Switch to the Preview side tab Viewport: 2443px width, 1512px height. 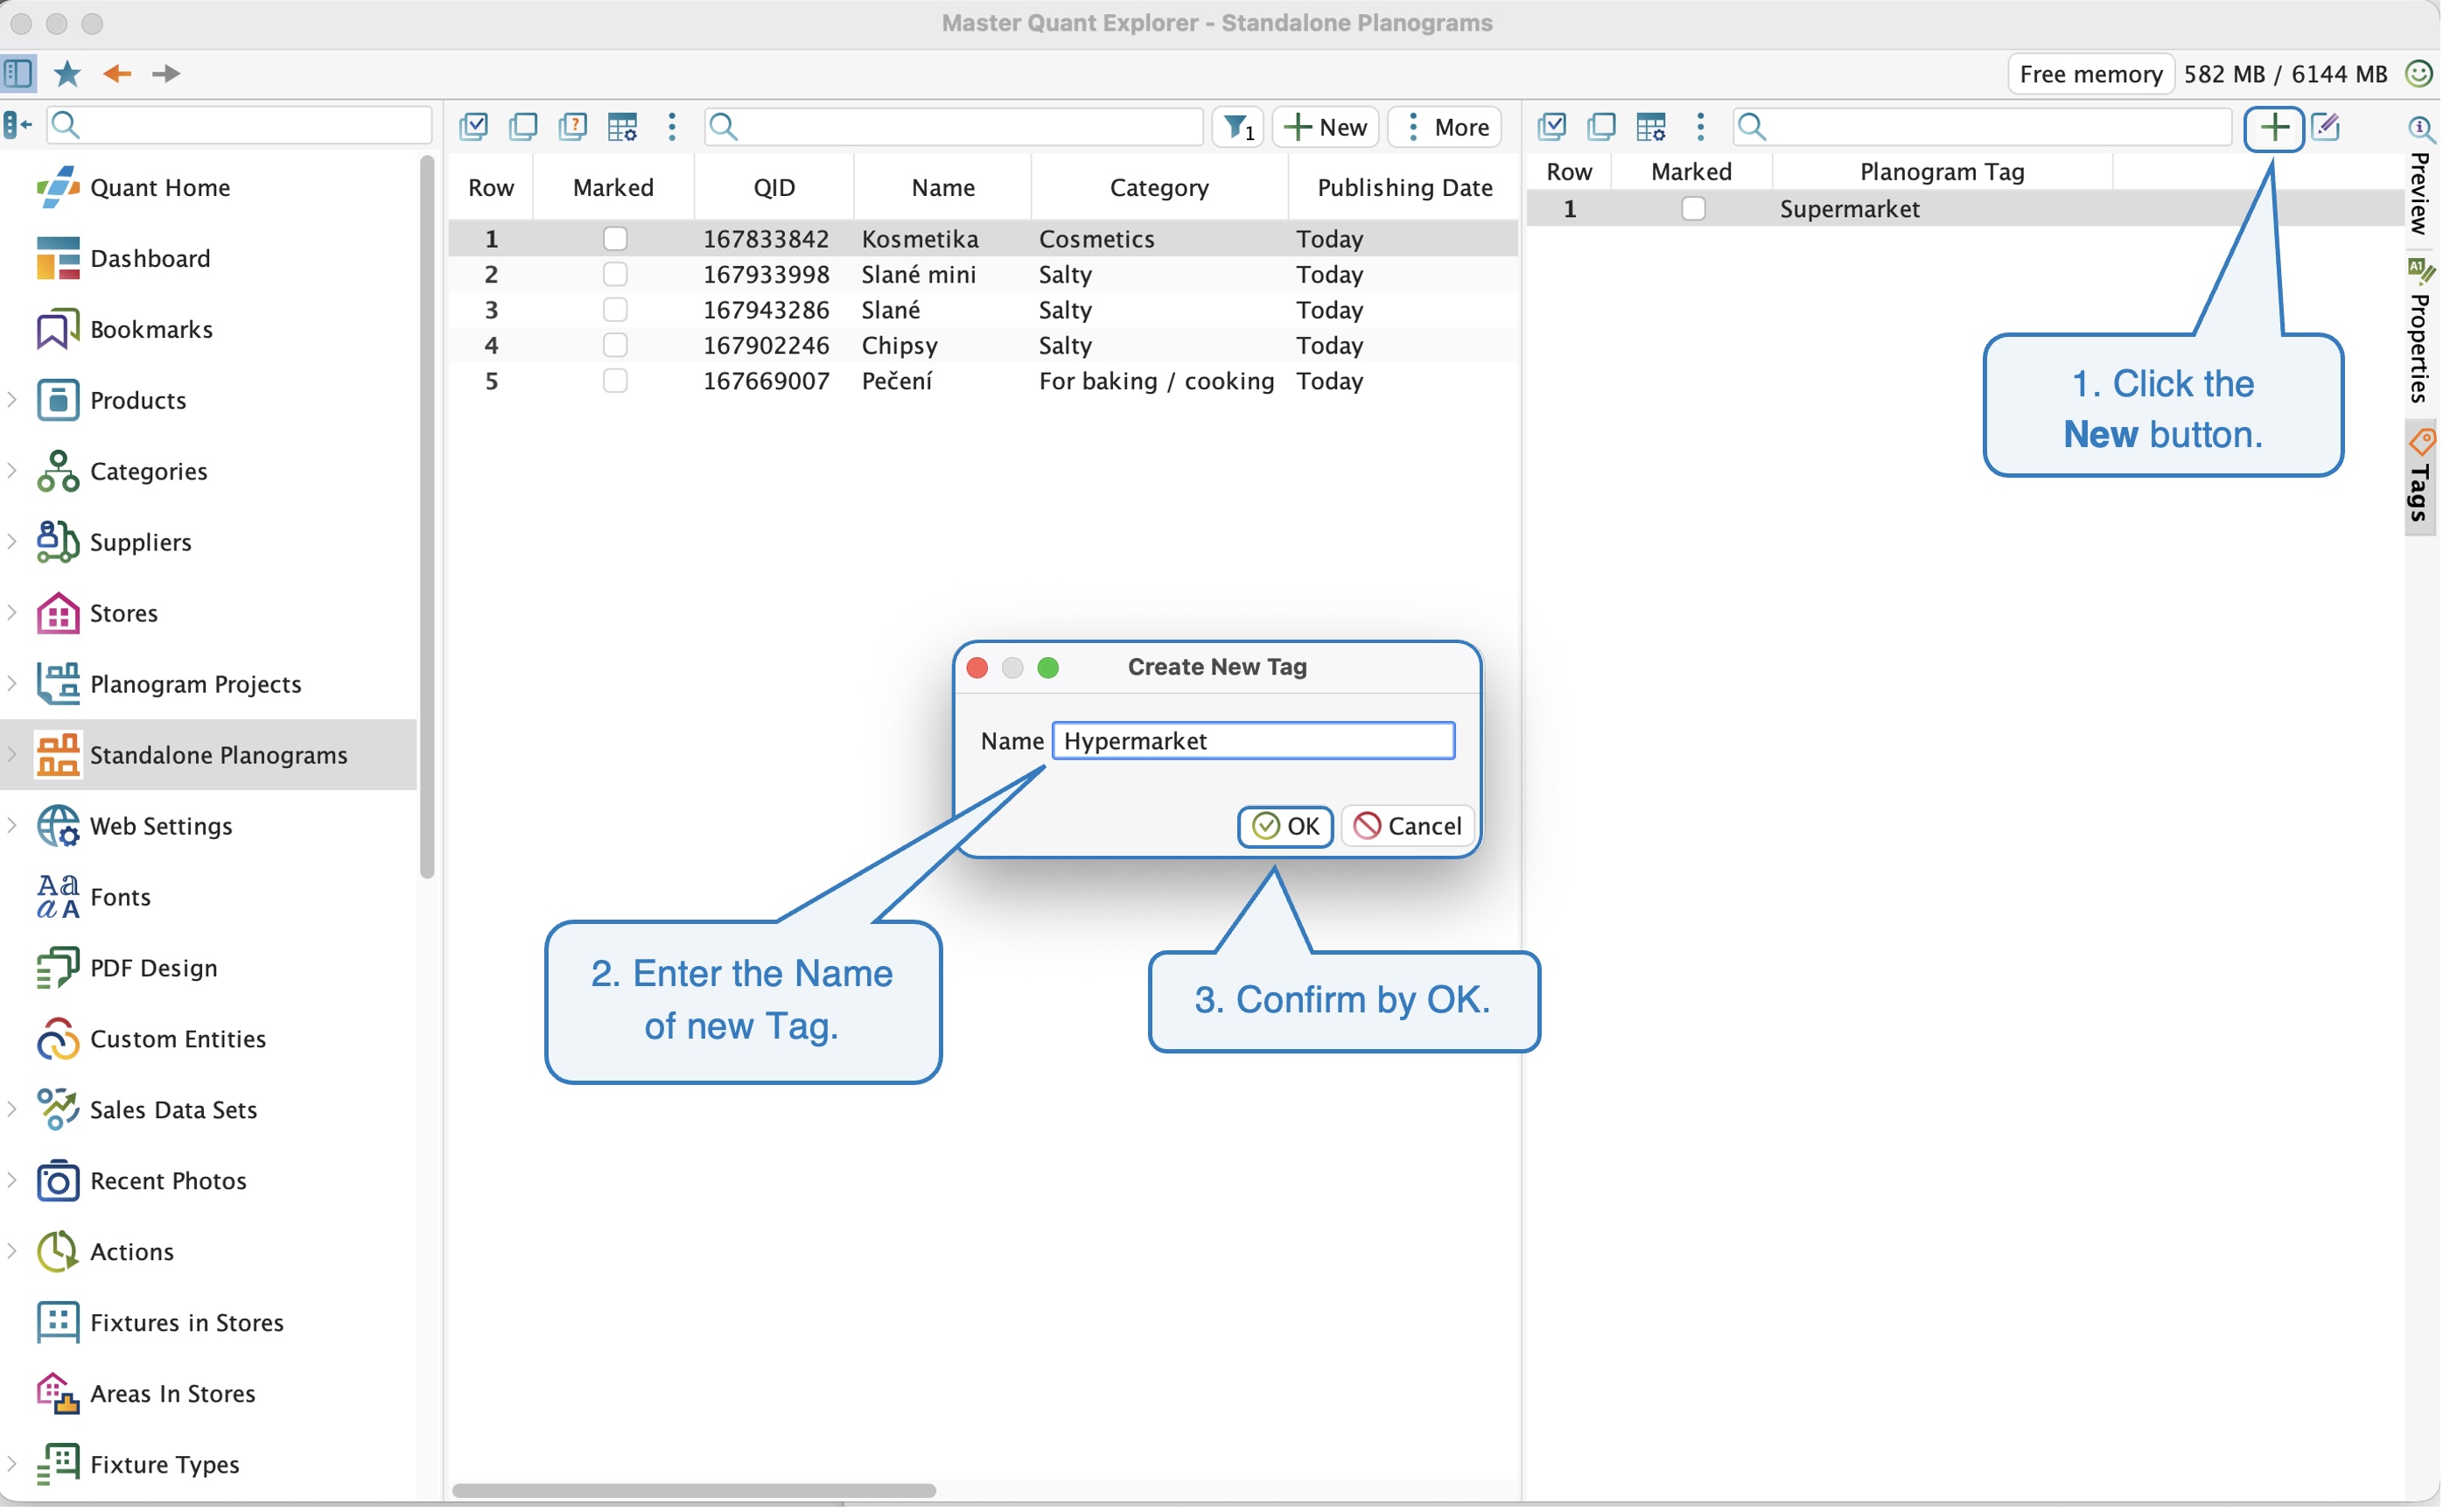2421,177
